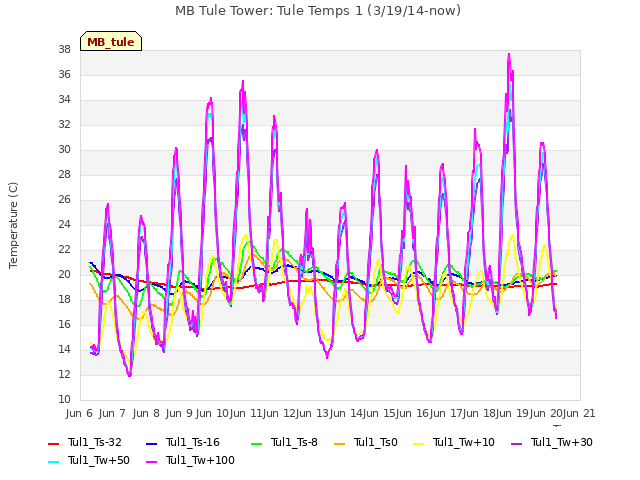Click the 28 y-axis tick label
This screenshot has width=640, height=480.
[64, 174]
